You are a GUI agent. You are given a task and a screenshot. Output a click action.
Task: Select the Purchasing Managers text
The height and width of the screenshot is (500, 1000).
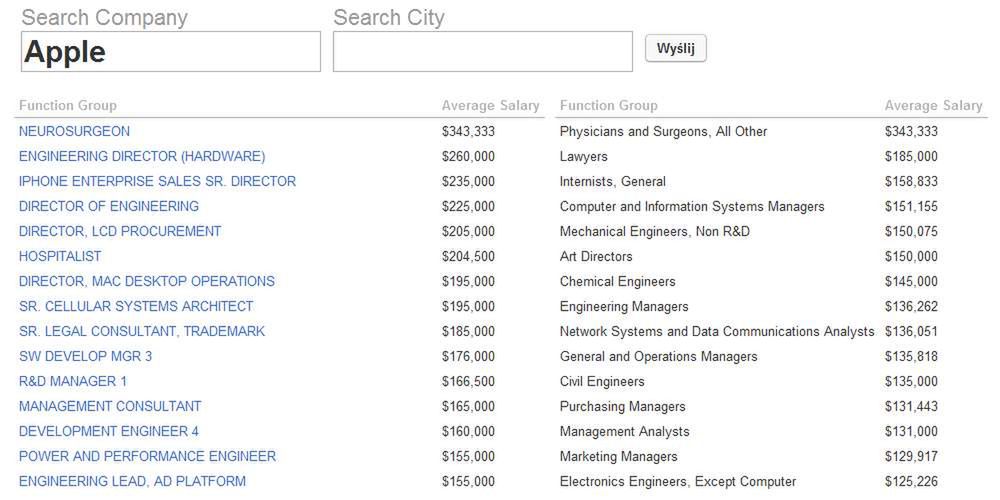tap(622, 406)
